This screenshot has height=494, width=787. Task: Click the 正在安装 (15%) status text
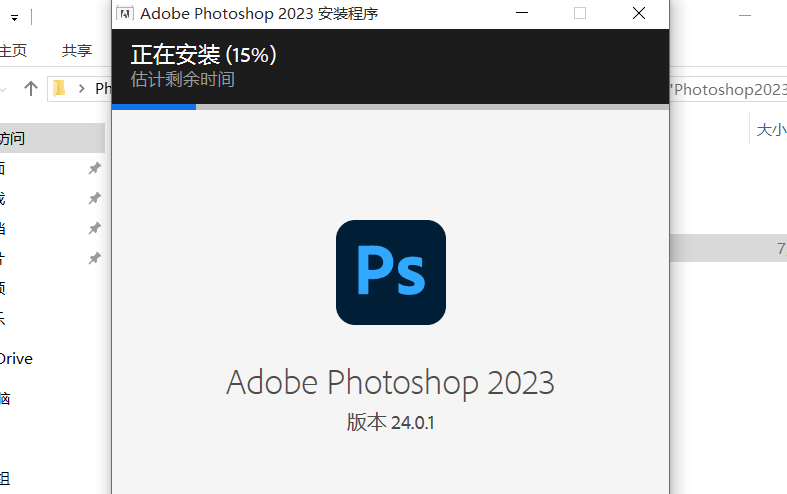click(203, 55)
